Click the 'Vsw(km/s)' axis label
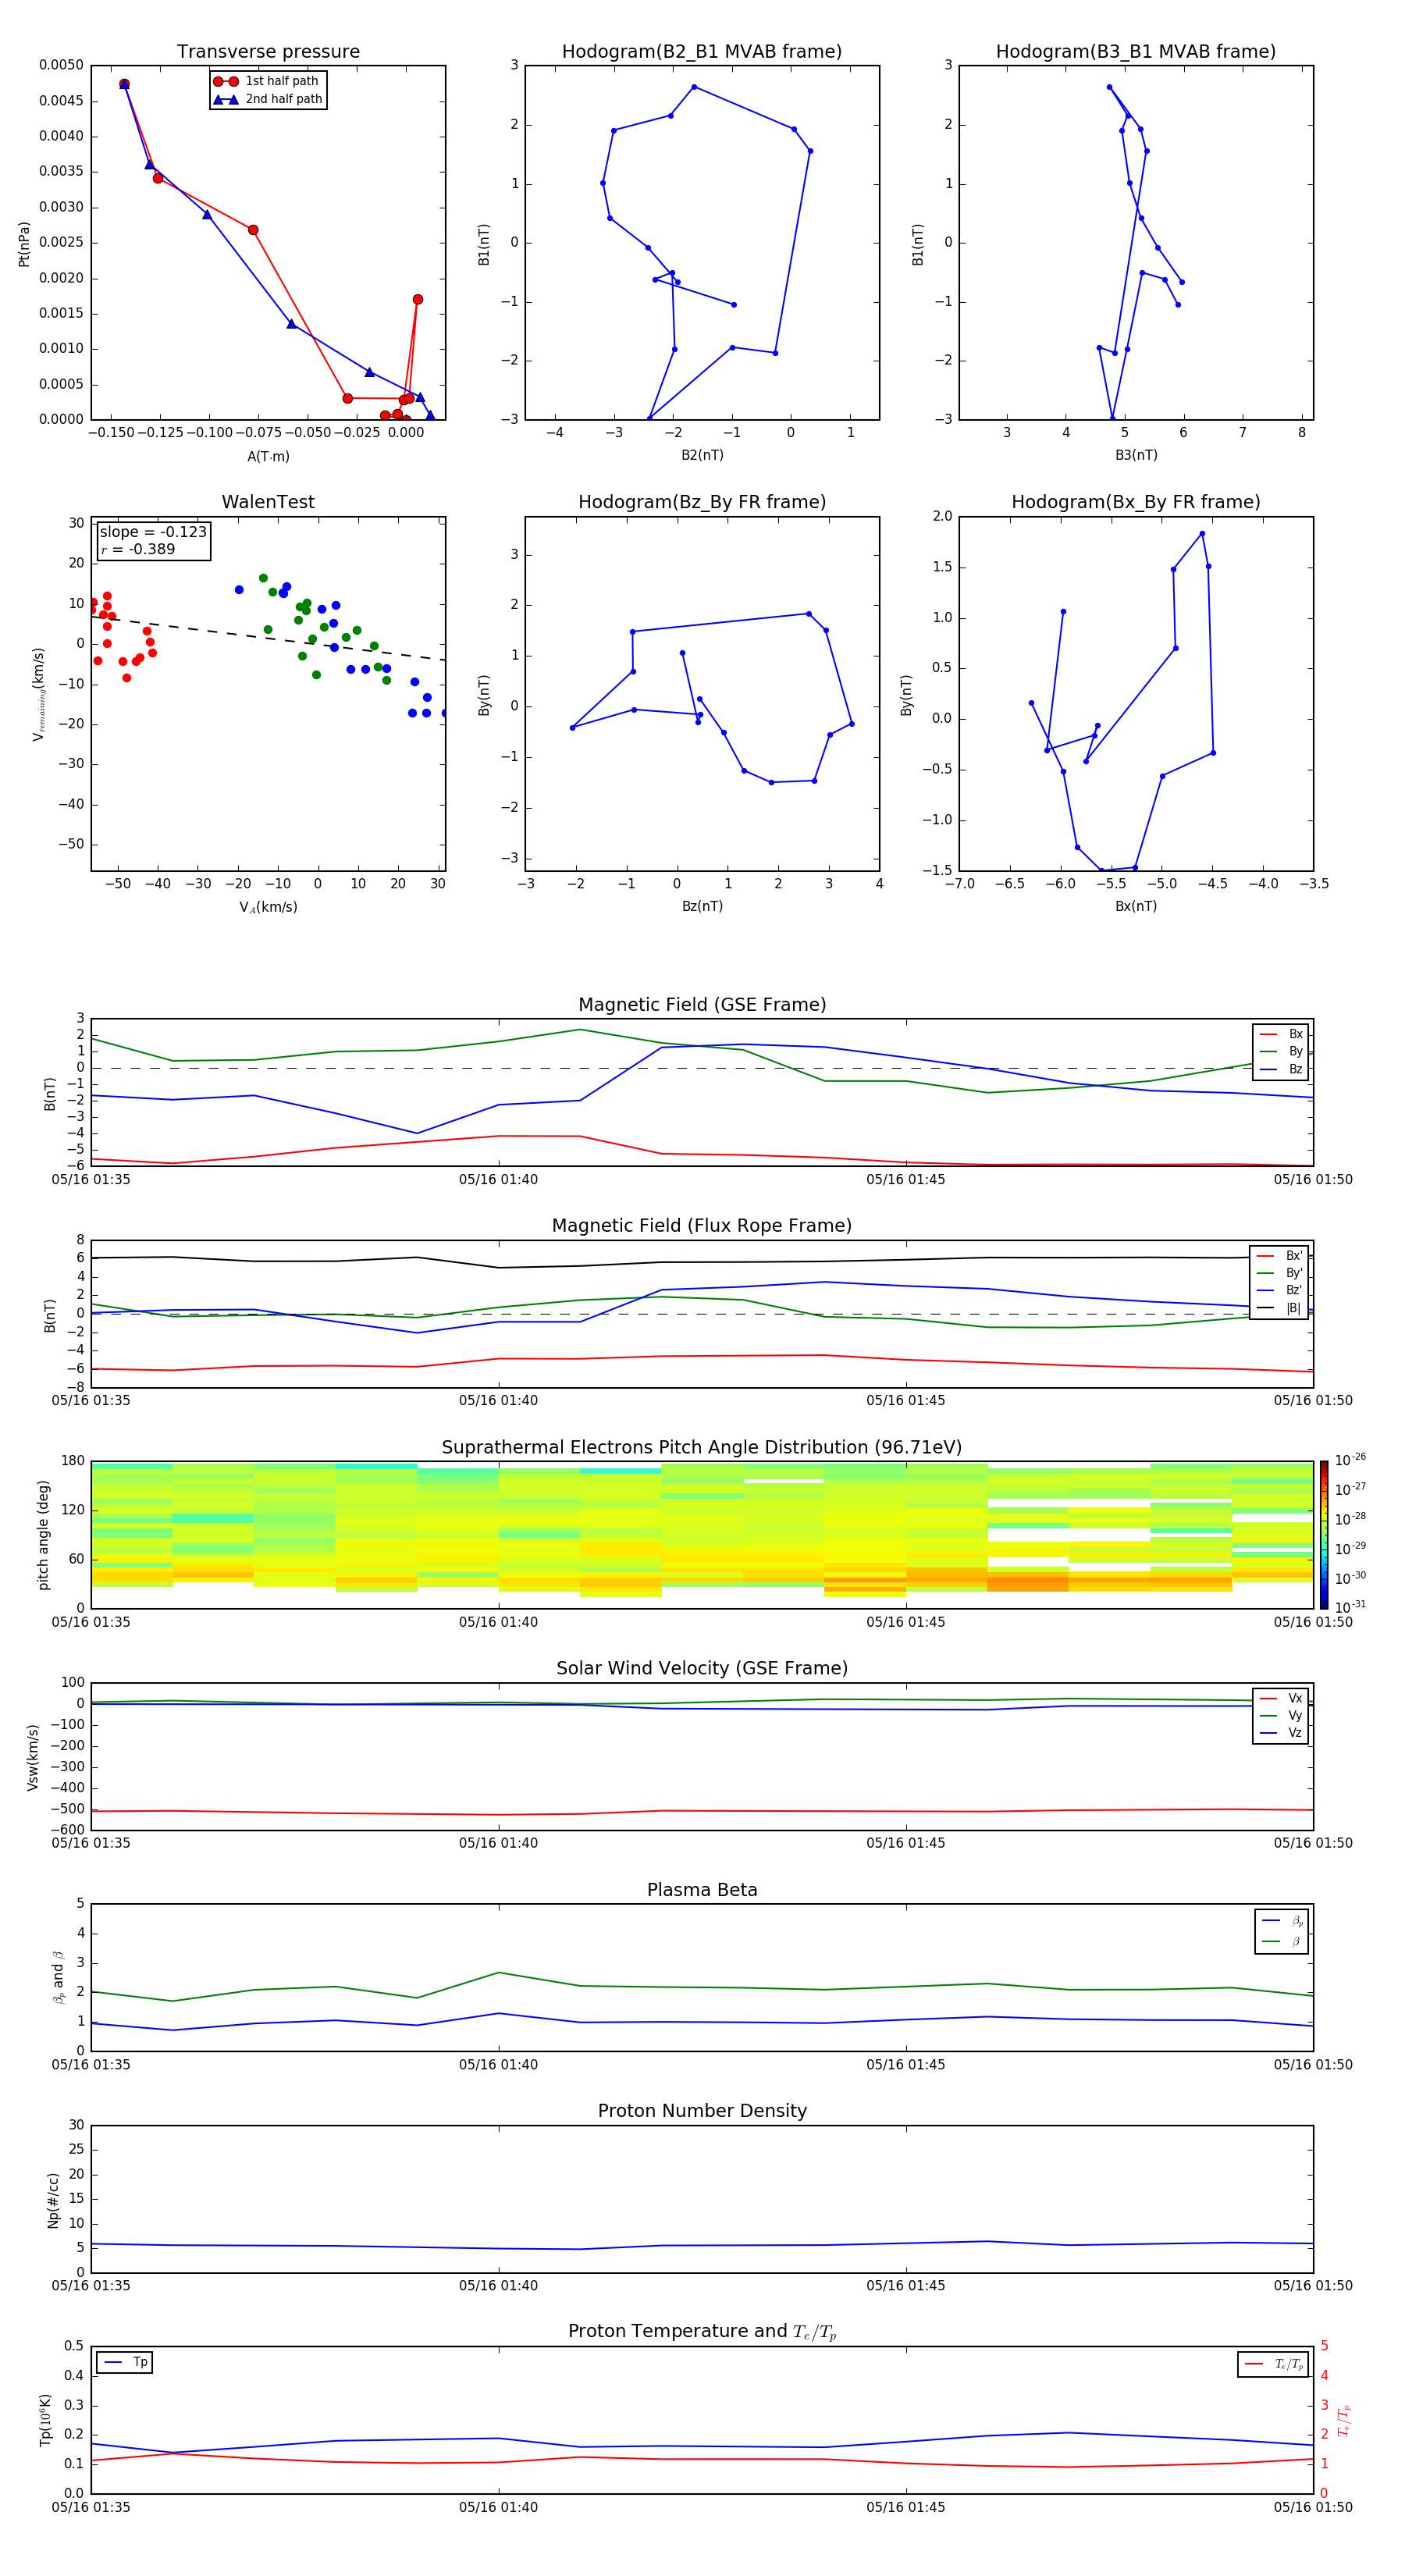Viewport: 1405px width, 2576px height. pos(33,1756)
